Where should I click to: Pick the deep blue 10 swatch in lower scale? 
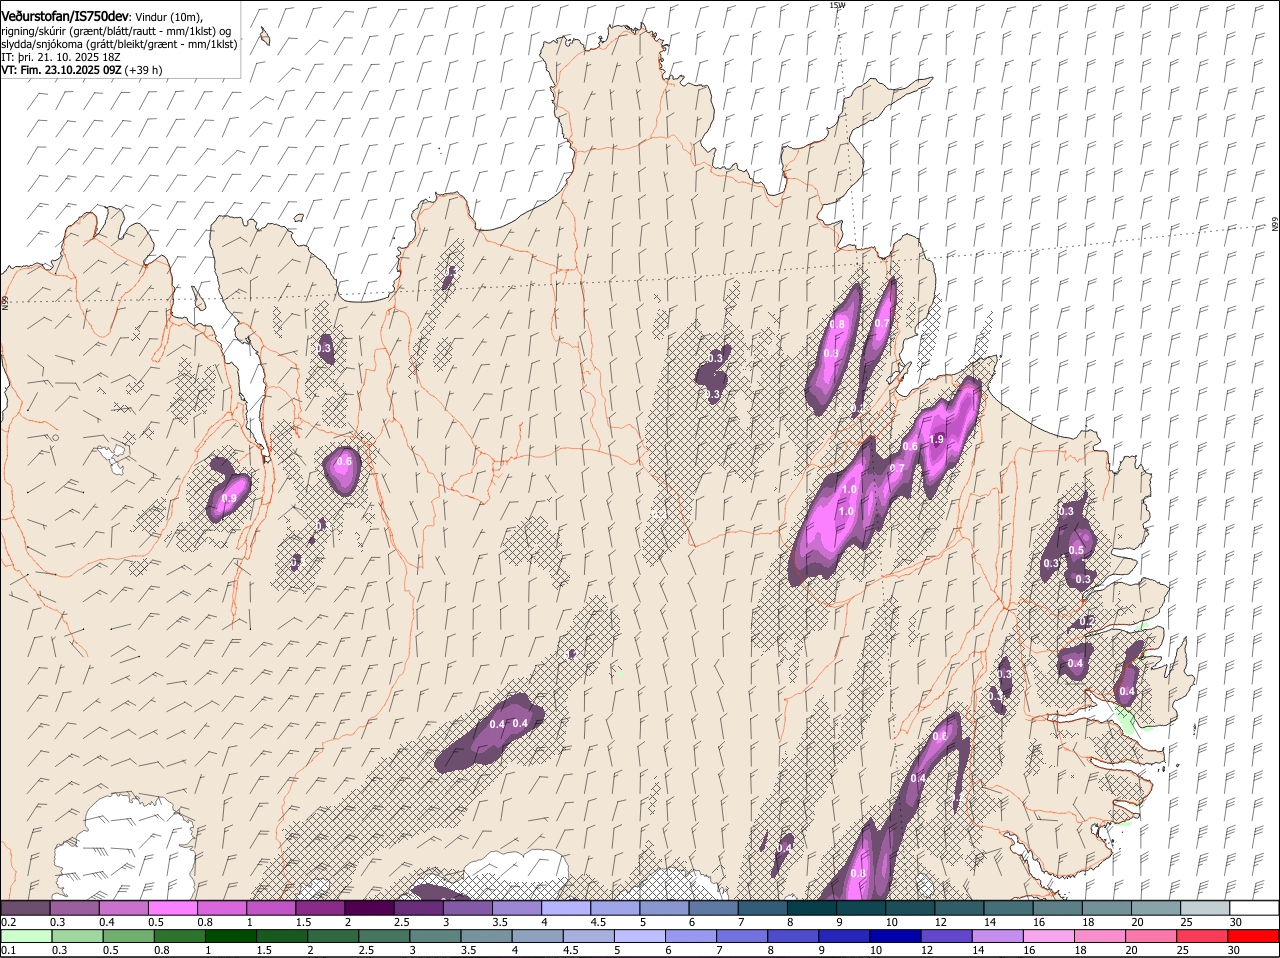[894, 937]
